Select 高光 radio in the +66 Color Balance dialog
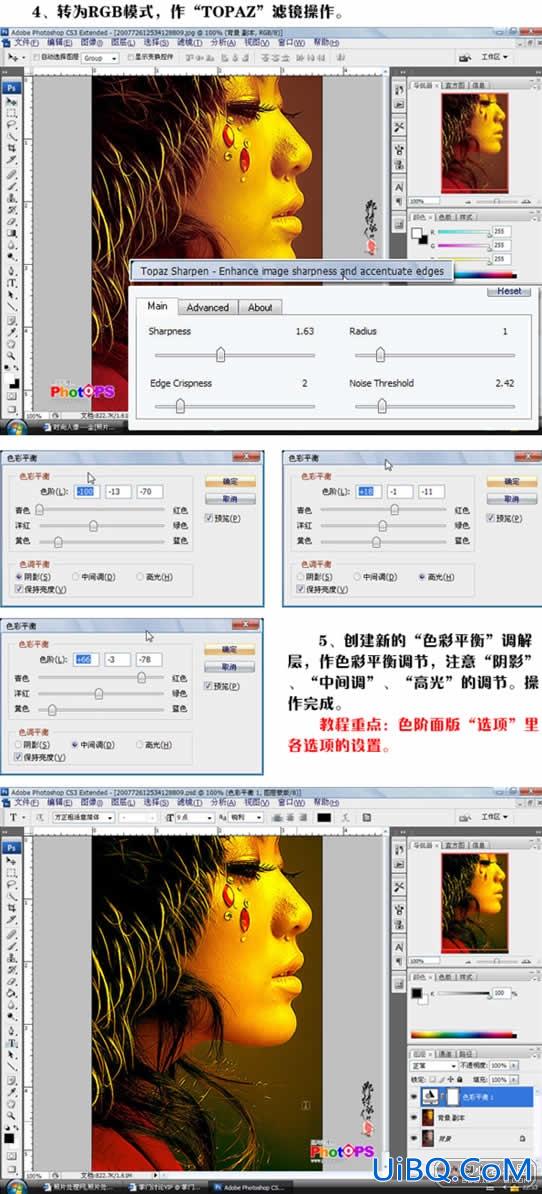Screen dimensions: 542x1194 [x=140, y=744]
